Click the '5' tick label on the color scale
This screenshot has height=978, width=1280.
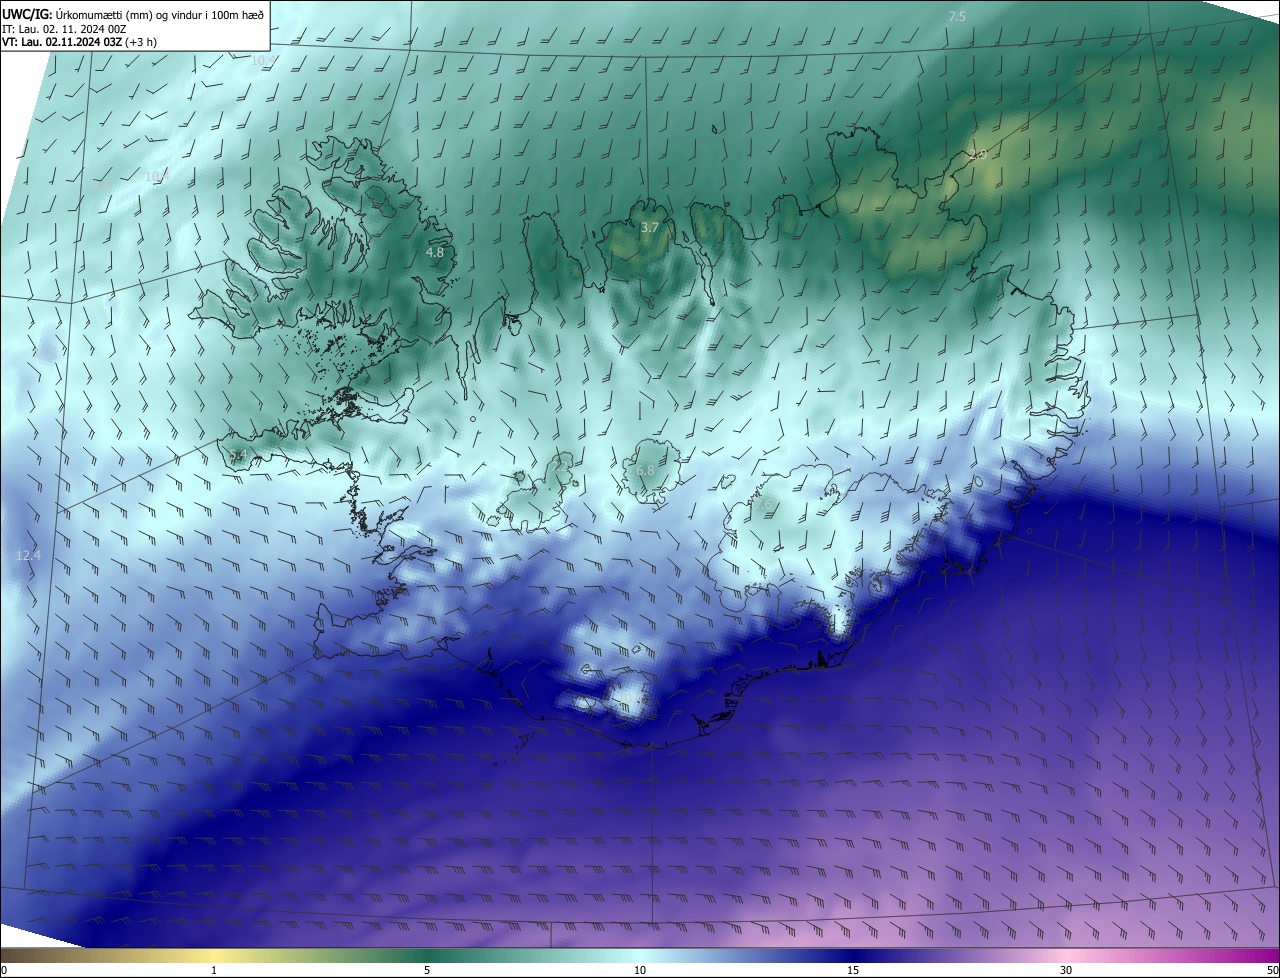[x=427, y=970]
